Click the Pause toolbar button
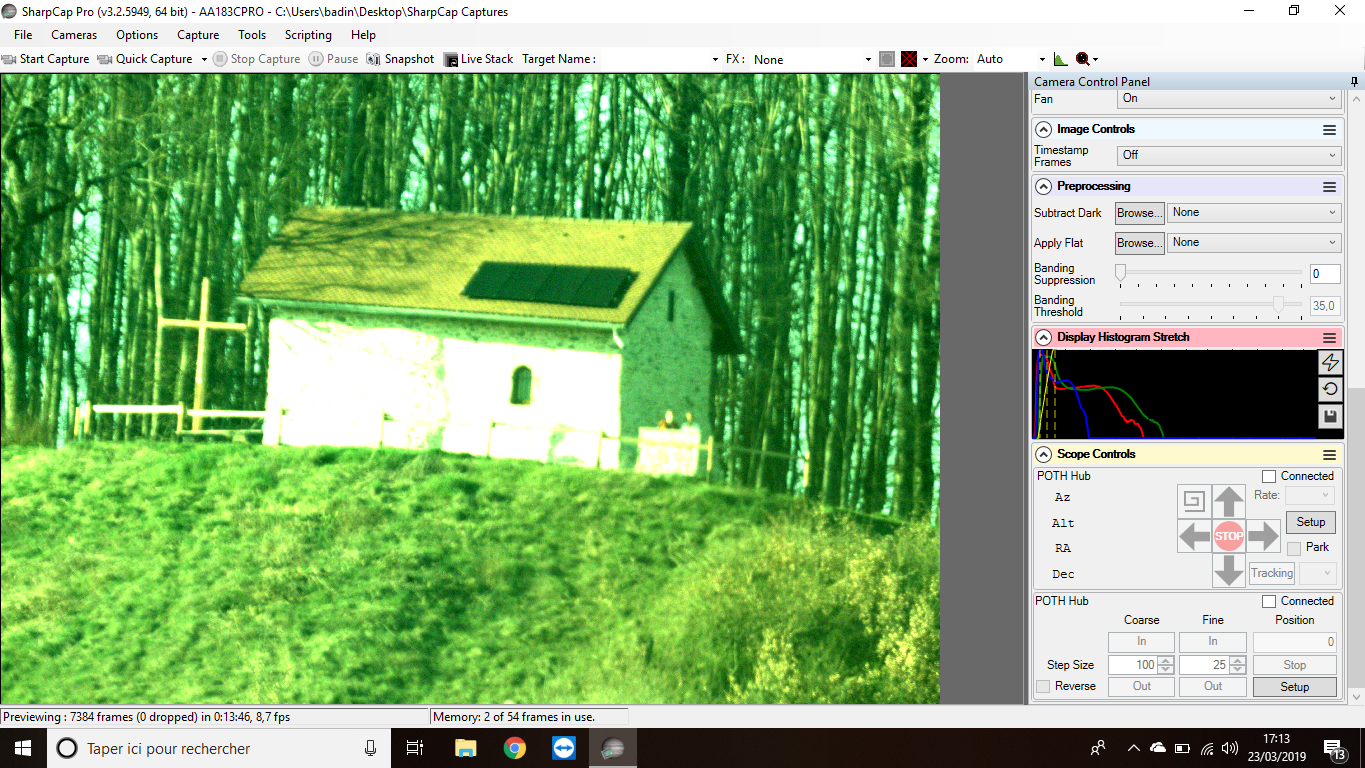The width and height of the screenshot is (1365, 768). tap(334, 59)
